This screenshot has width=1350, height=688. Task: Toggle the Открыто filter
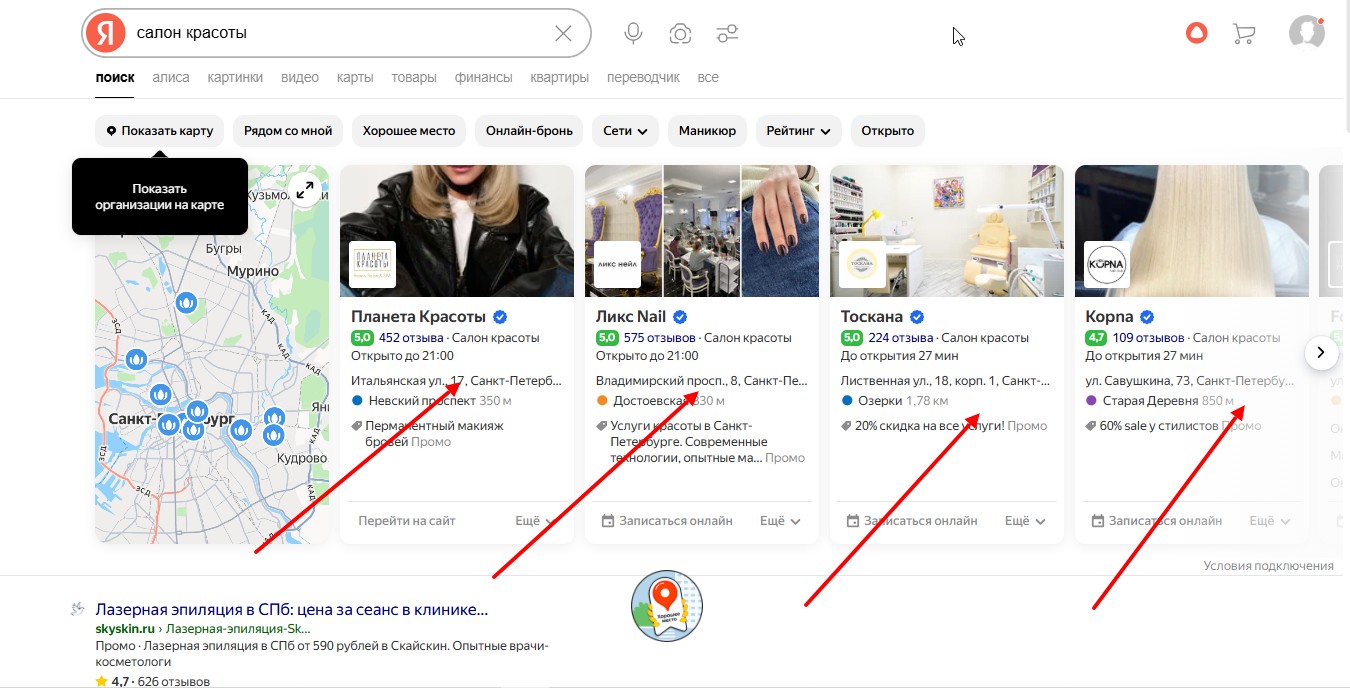click(887, 131)
